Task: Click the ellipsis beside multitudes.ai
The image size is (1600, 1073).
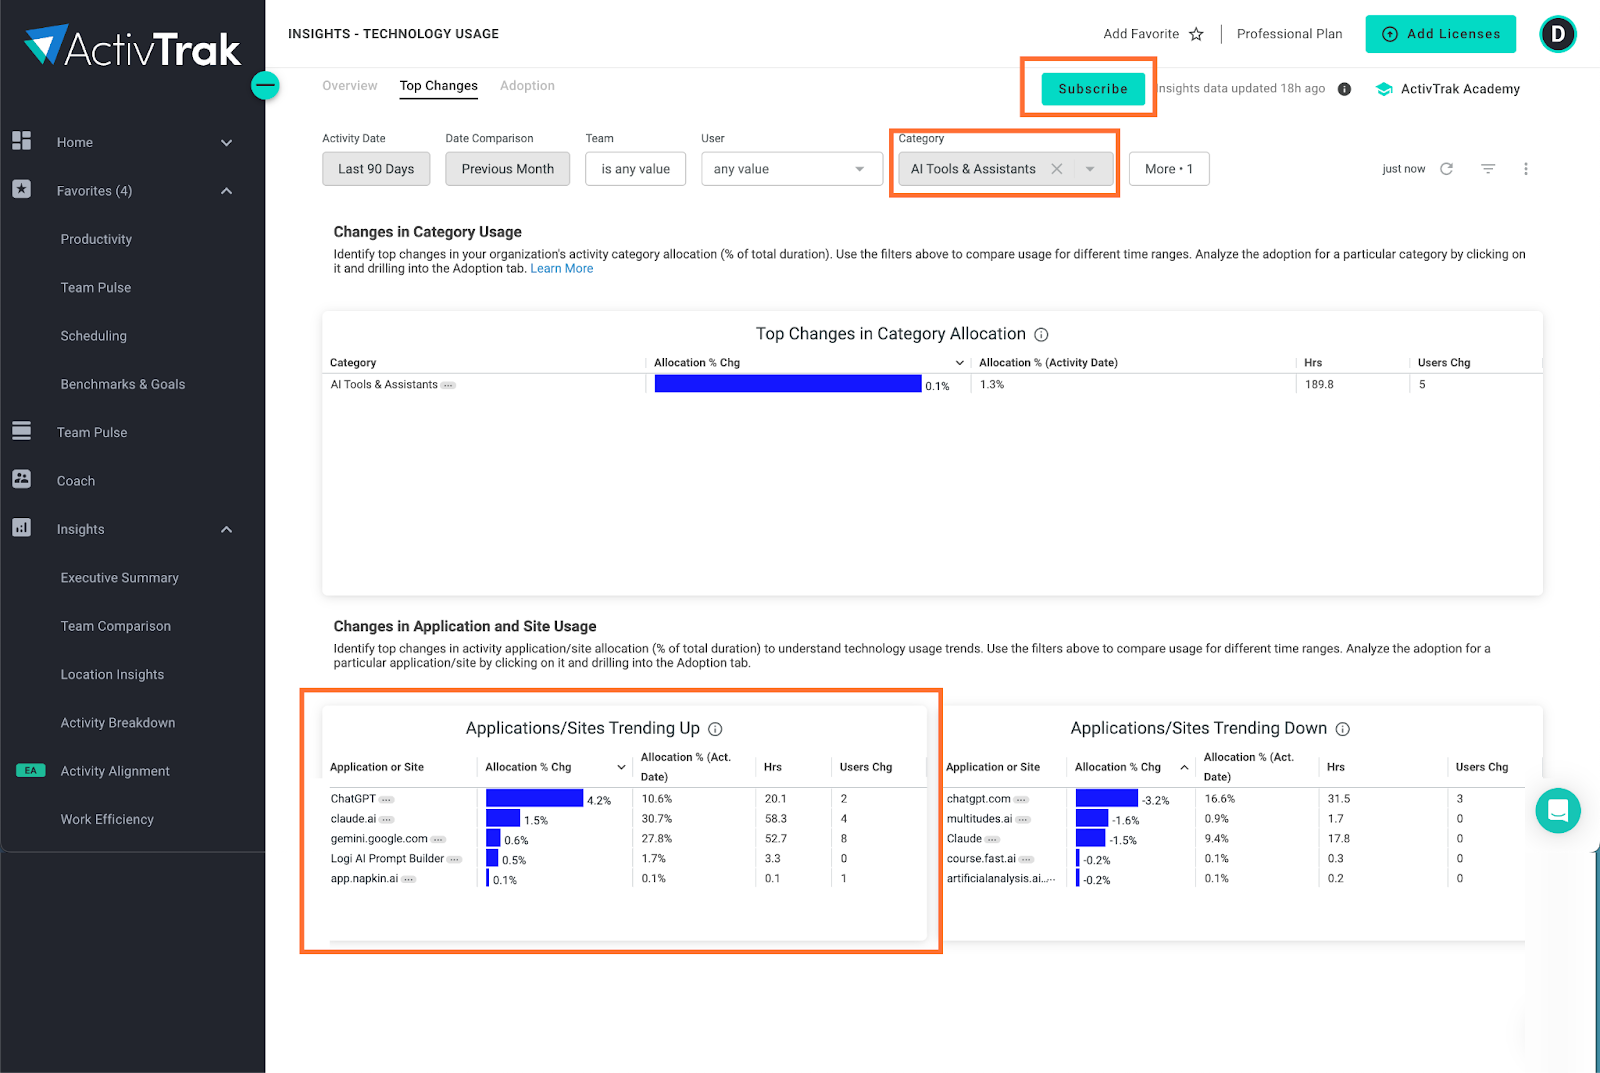Action: pos(1023,820)
